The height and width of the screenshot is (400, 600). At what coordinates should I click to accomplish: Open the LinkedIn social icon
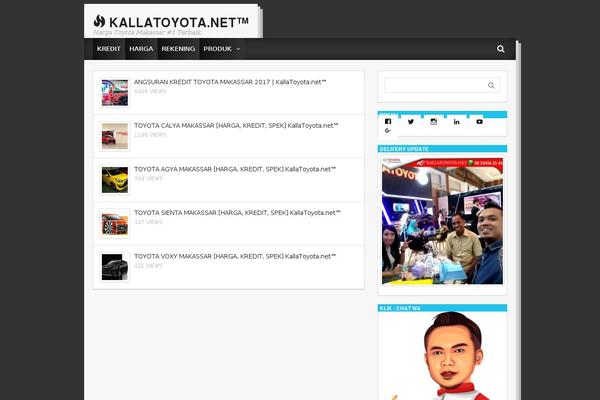[x=457, y=122]
